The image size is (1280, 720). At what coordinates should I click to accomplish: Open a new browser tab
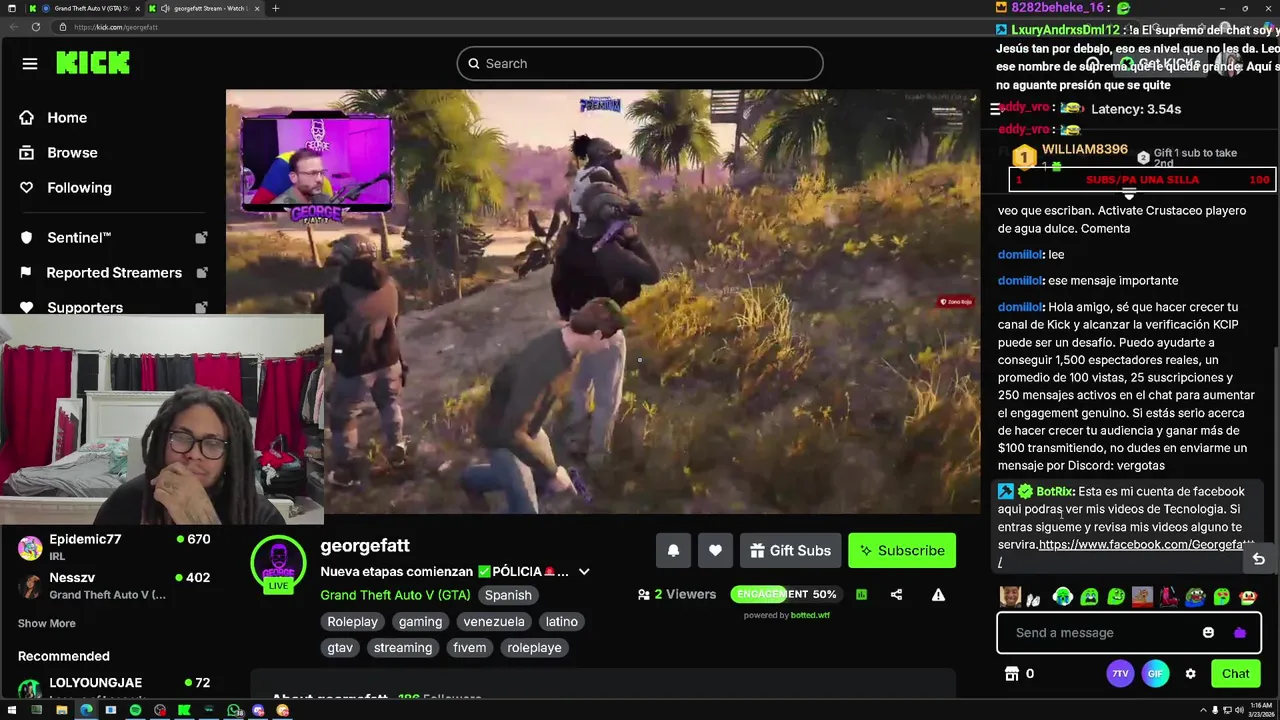tap(276, 8)
